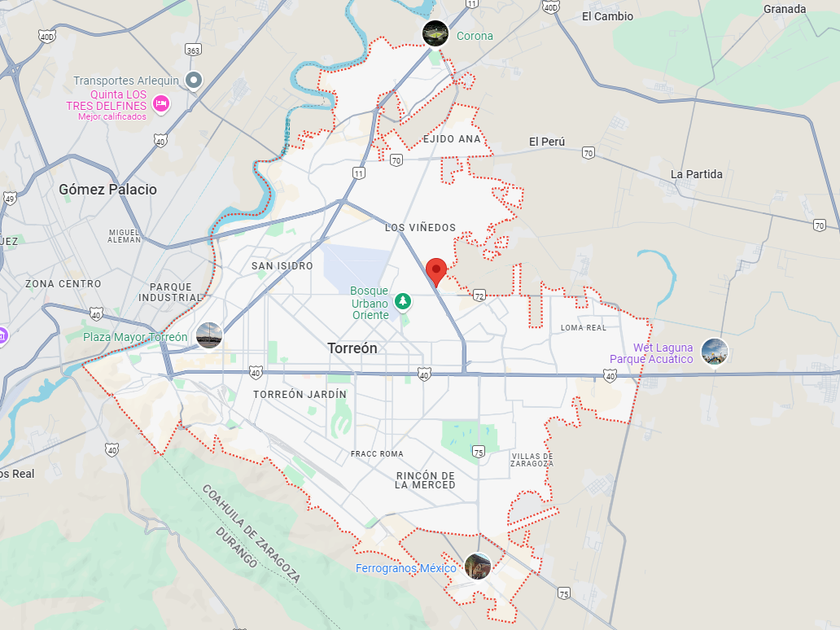The height and width of the screenshot is (630, 840).
Task: Click the Wet Laguna Parque Acuático label
Action: [x=651, y=354]
